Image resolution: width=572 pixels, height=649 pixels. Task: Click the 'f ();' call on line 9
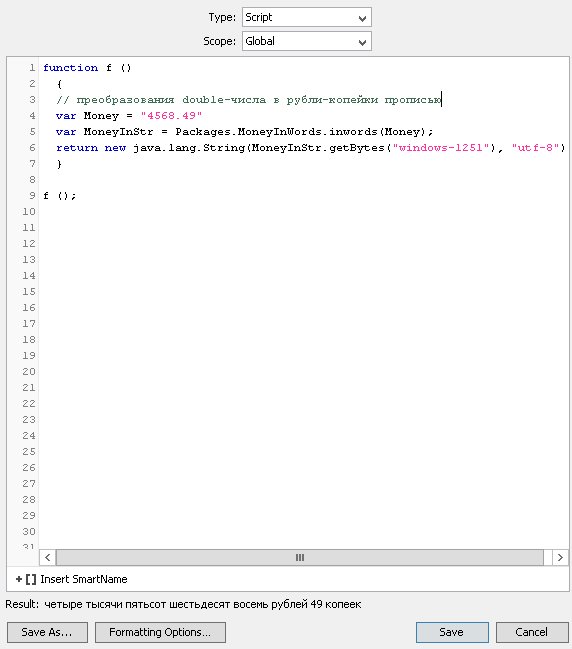(x=60, y=196)
